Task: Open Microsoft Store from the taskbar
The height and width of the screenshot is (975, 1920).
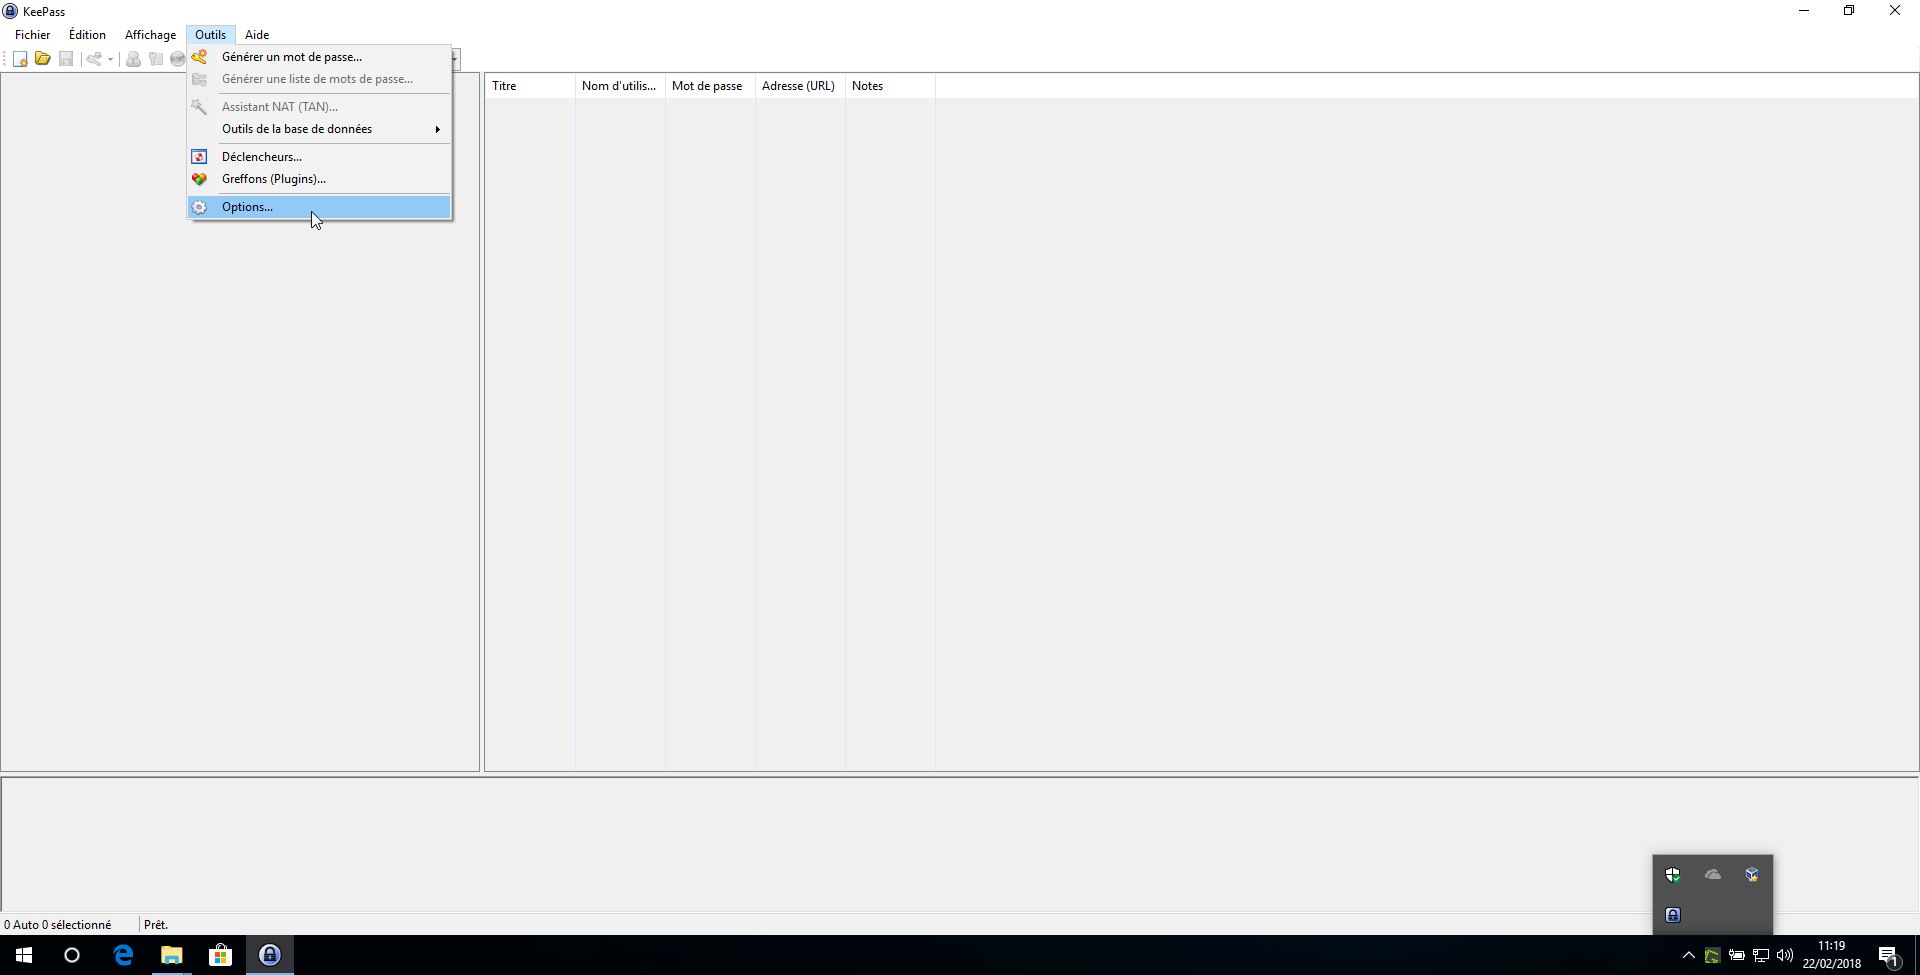Action: pos(220,955)
